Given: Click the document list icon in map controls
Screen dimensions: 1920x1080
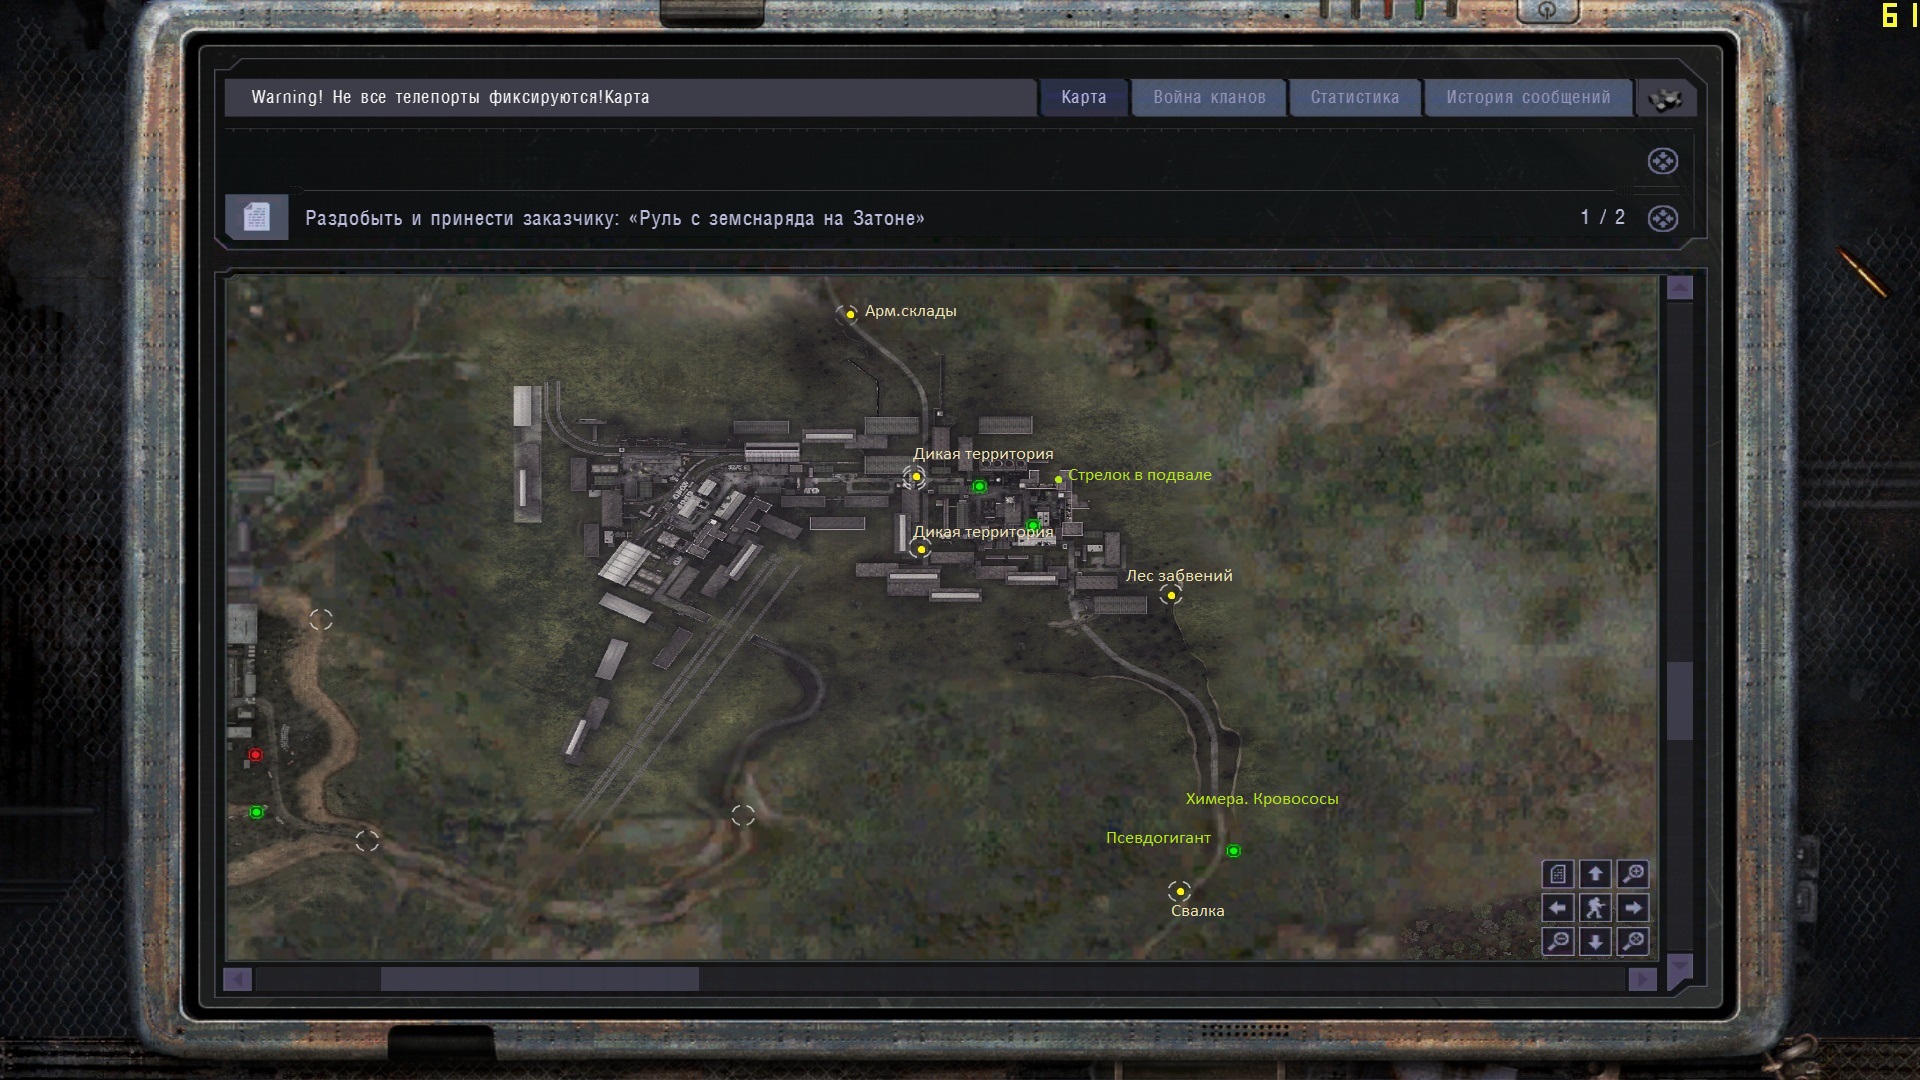Looking at the screenshot, I should (x=1558, y=874).
